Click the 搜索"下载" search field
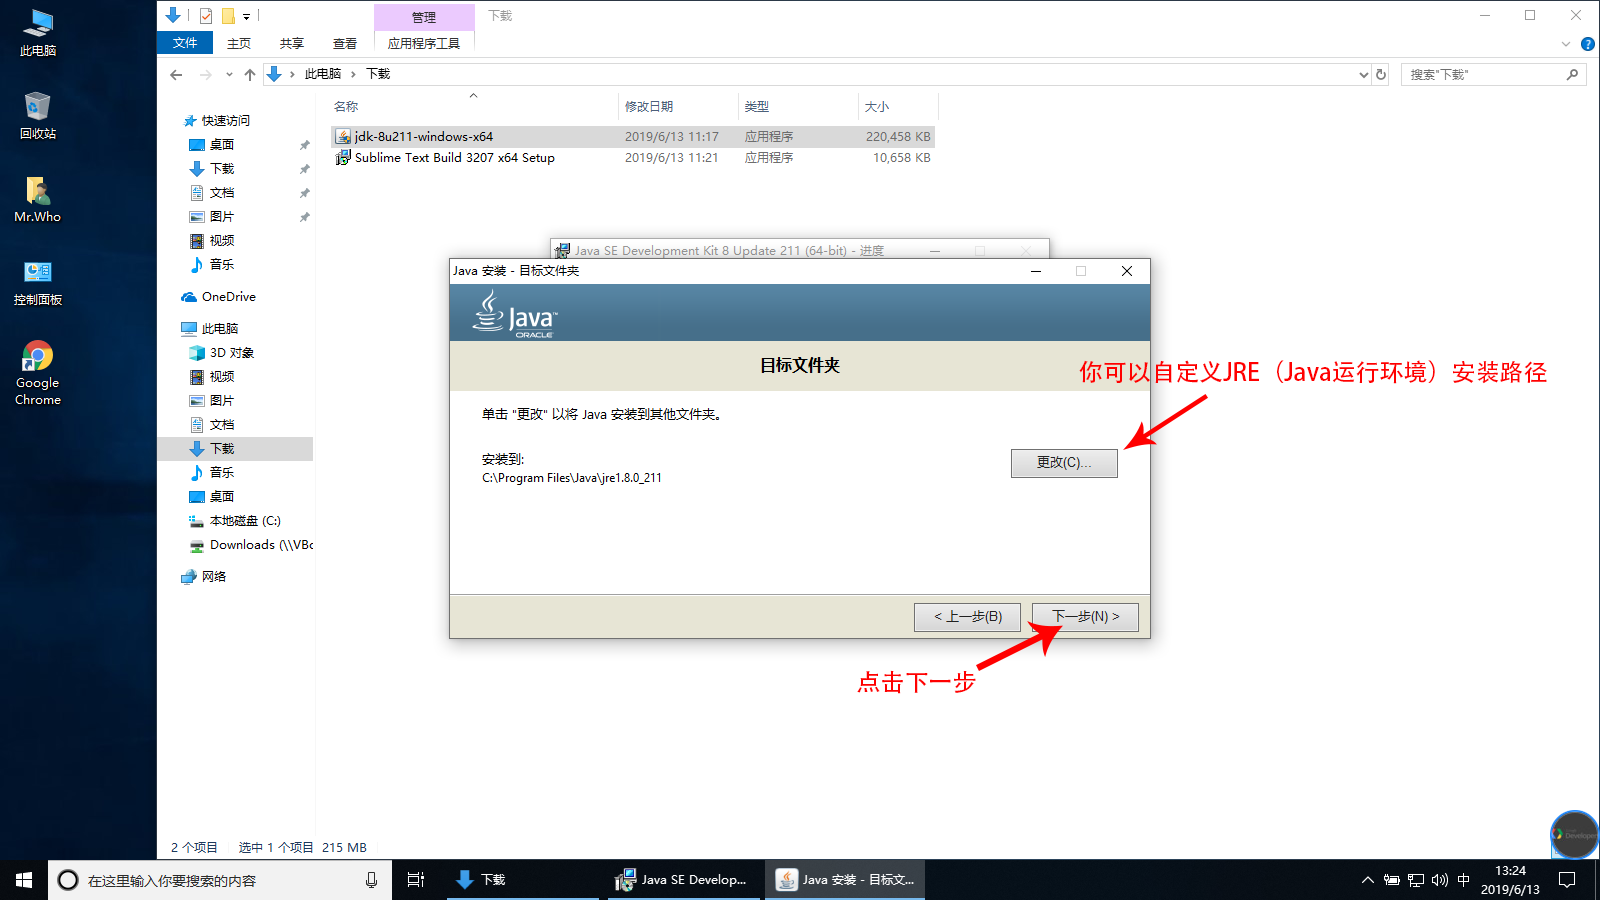This screenshot has height=900, width=1600. (1494, 74)
